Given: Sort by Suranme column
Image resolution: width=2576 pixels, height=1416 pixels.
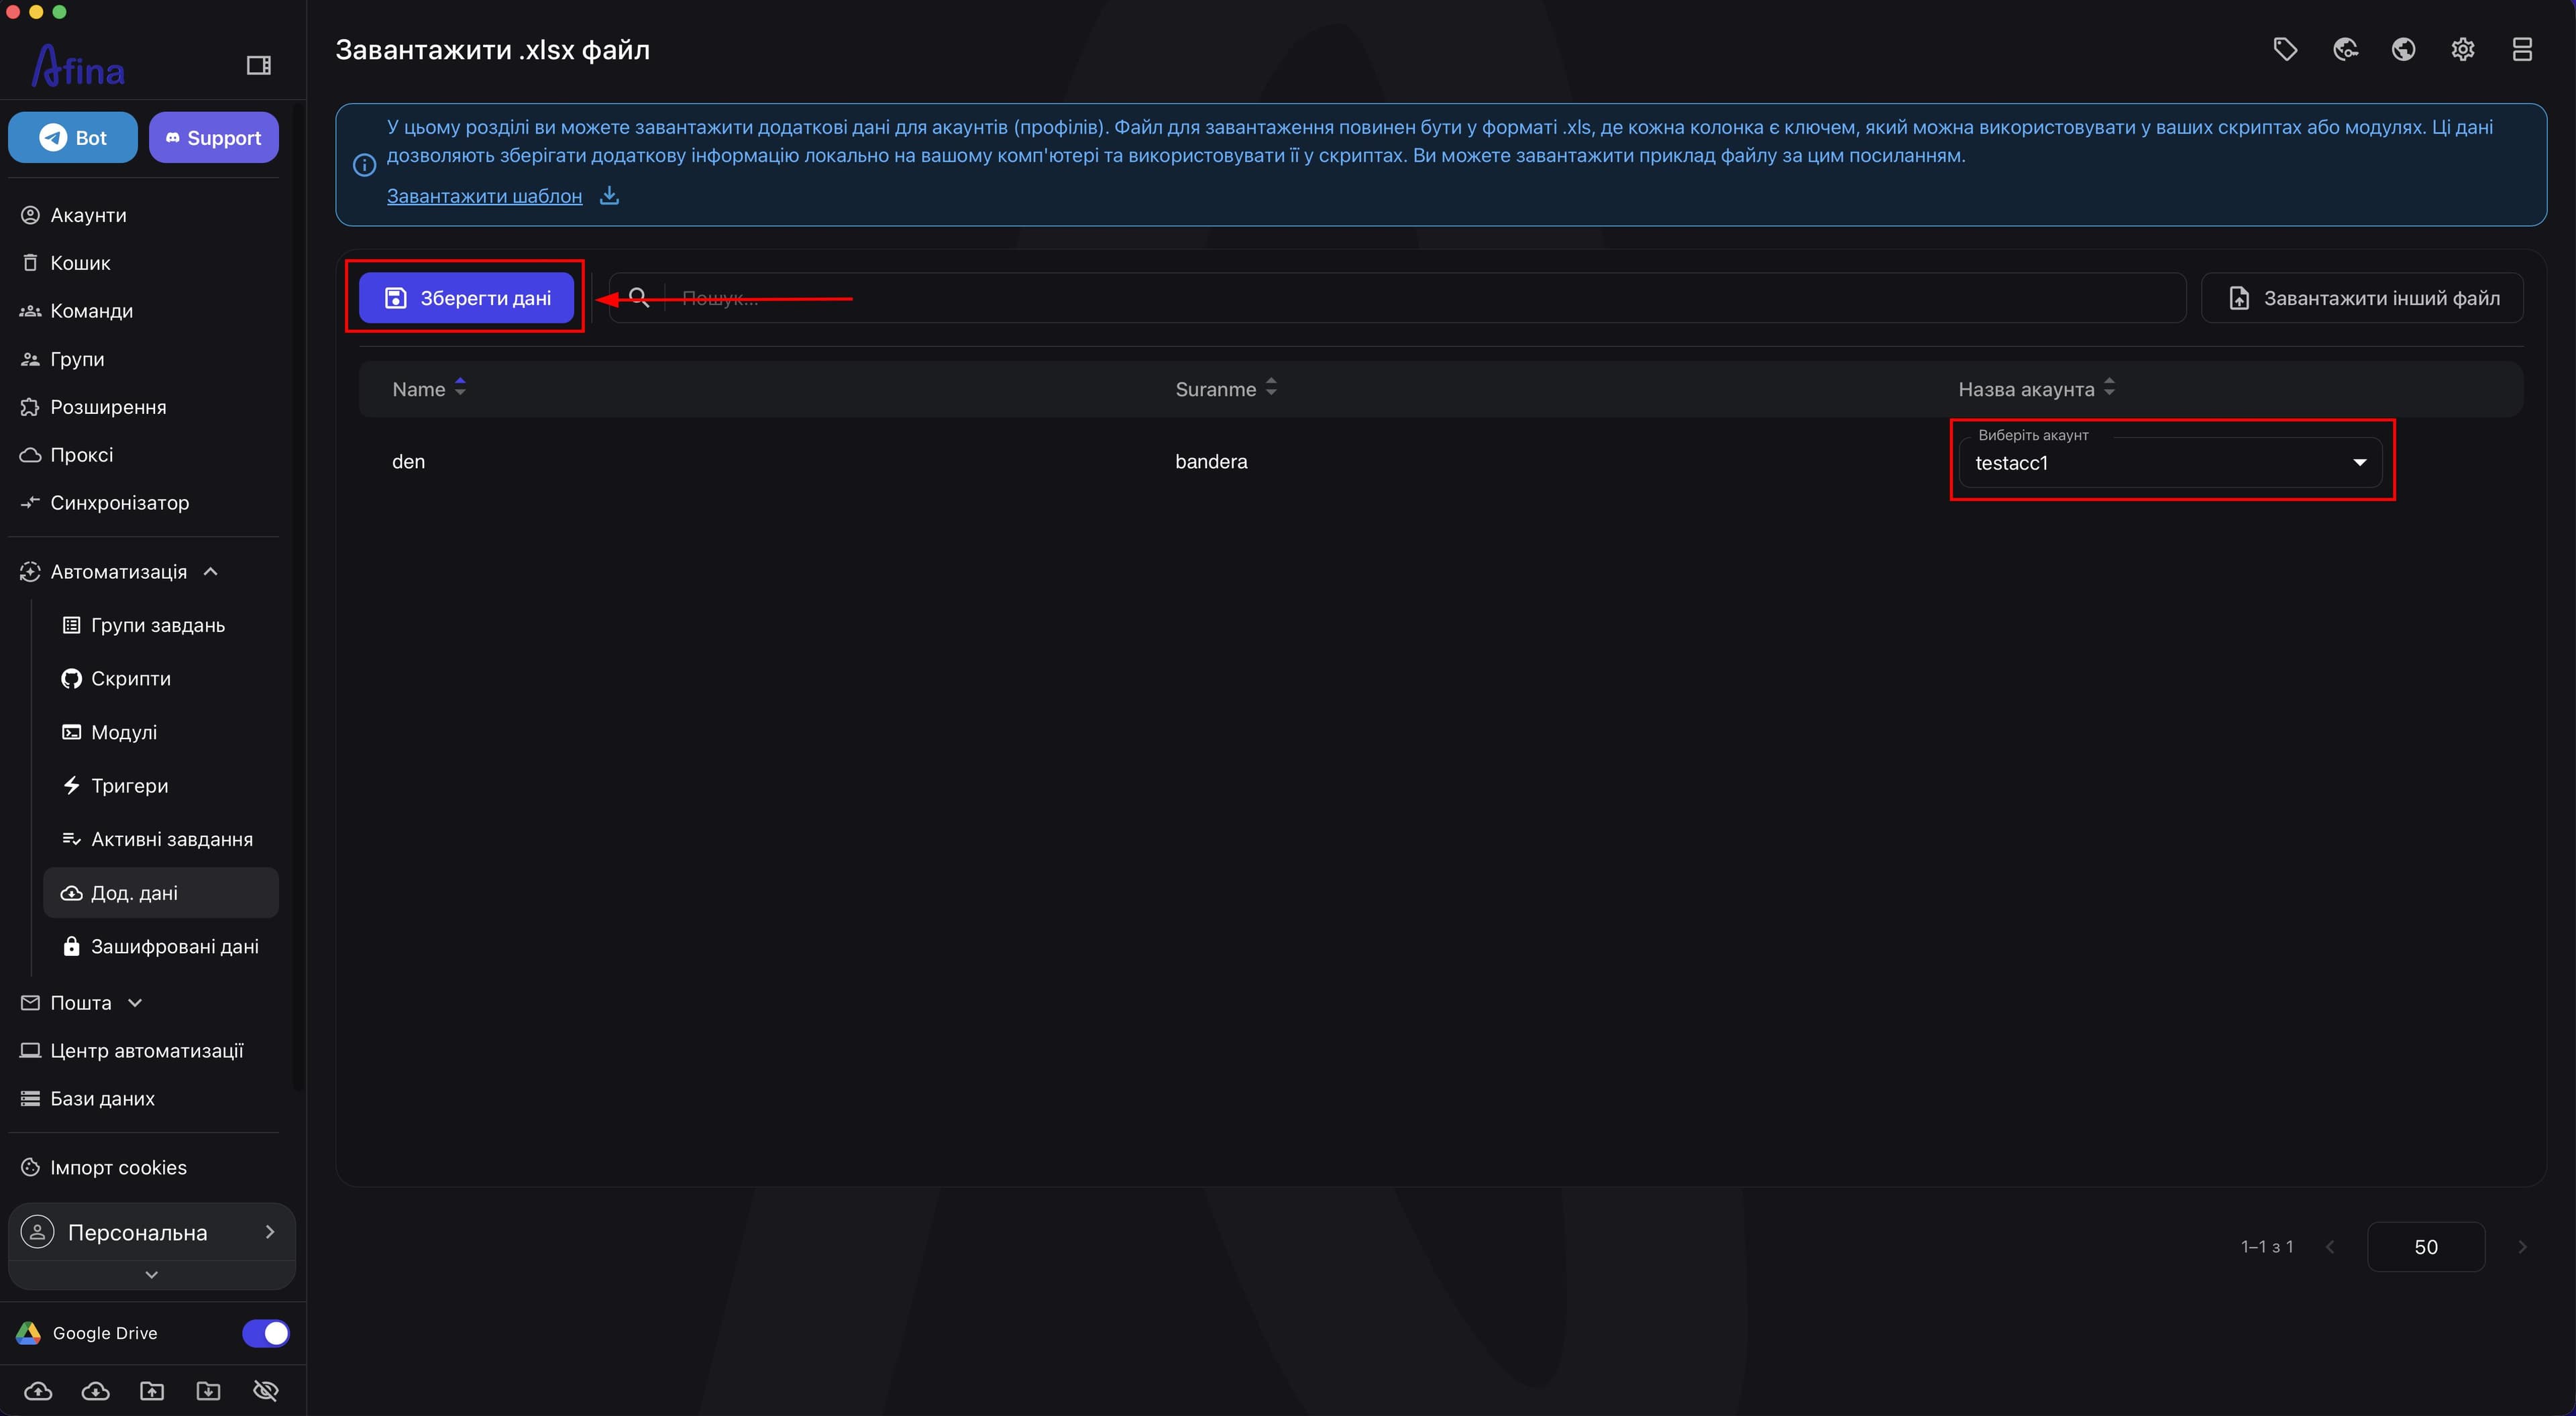Looking at the screenshot, I should [x=1226, y=388].
